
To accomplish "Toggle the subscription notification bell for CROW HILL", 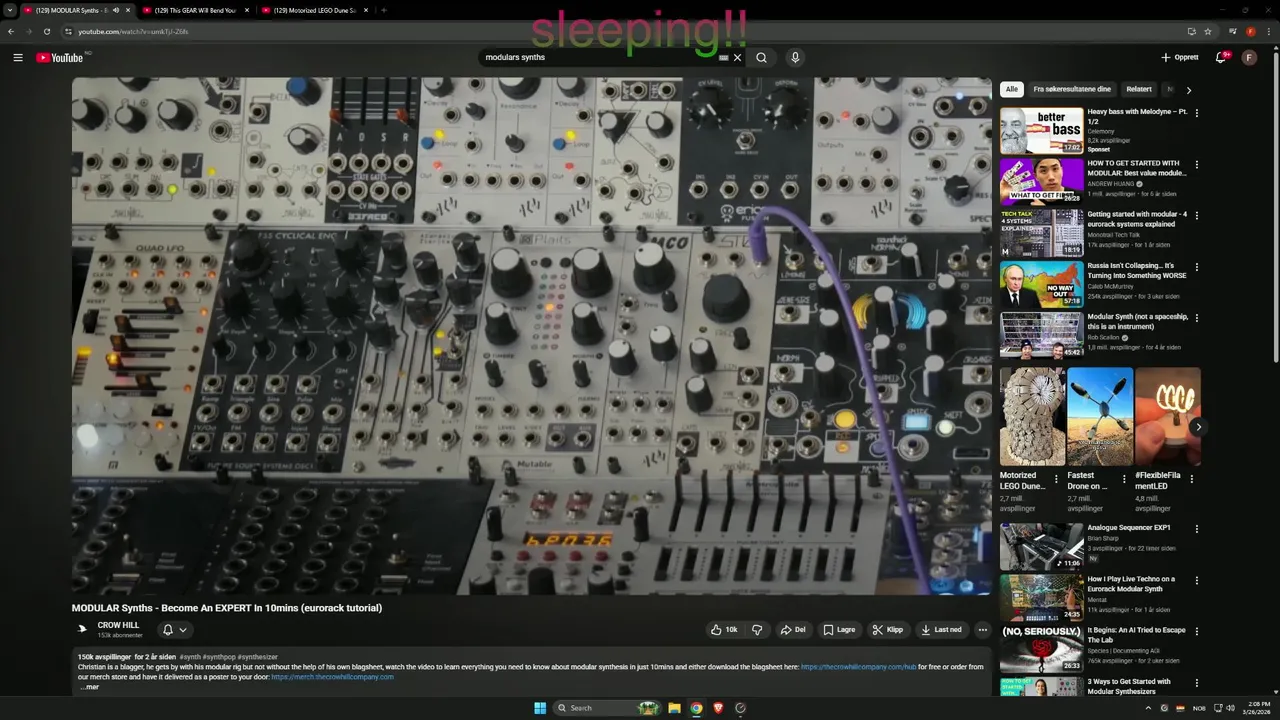I will [174, 630].
